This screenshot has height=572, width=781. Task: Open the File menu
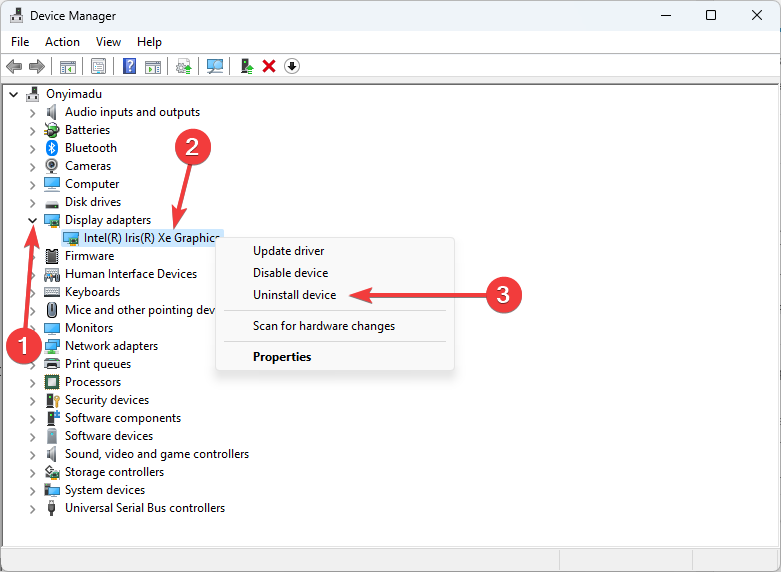click(20, 42)
